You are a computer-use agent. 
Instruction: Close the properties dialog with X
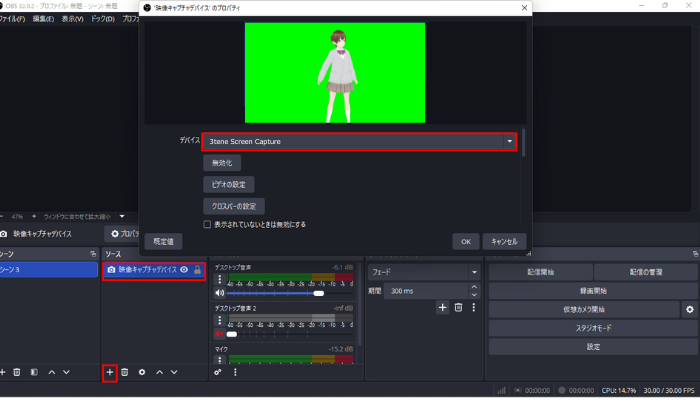(524, 8)
